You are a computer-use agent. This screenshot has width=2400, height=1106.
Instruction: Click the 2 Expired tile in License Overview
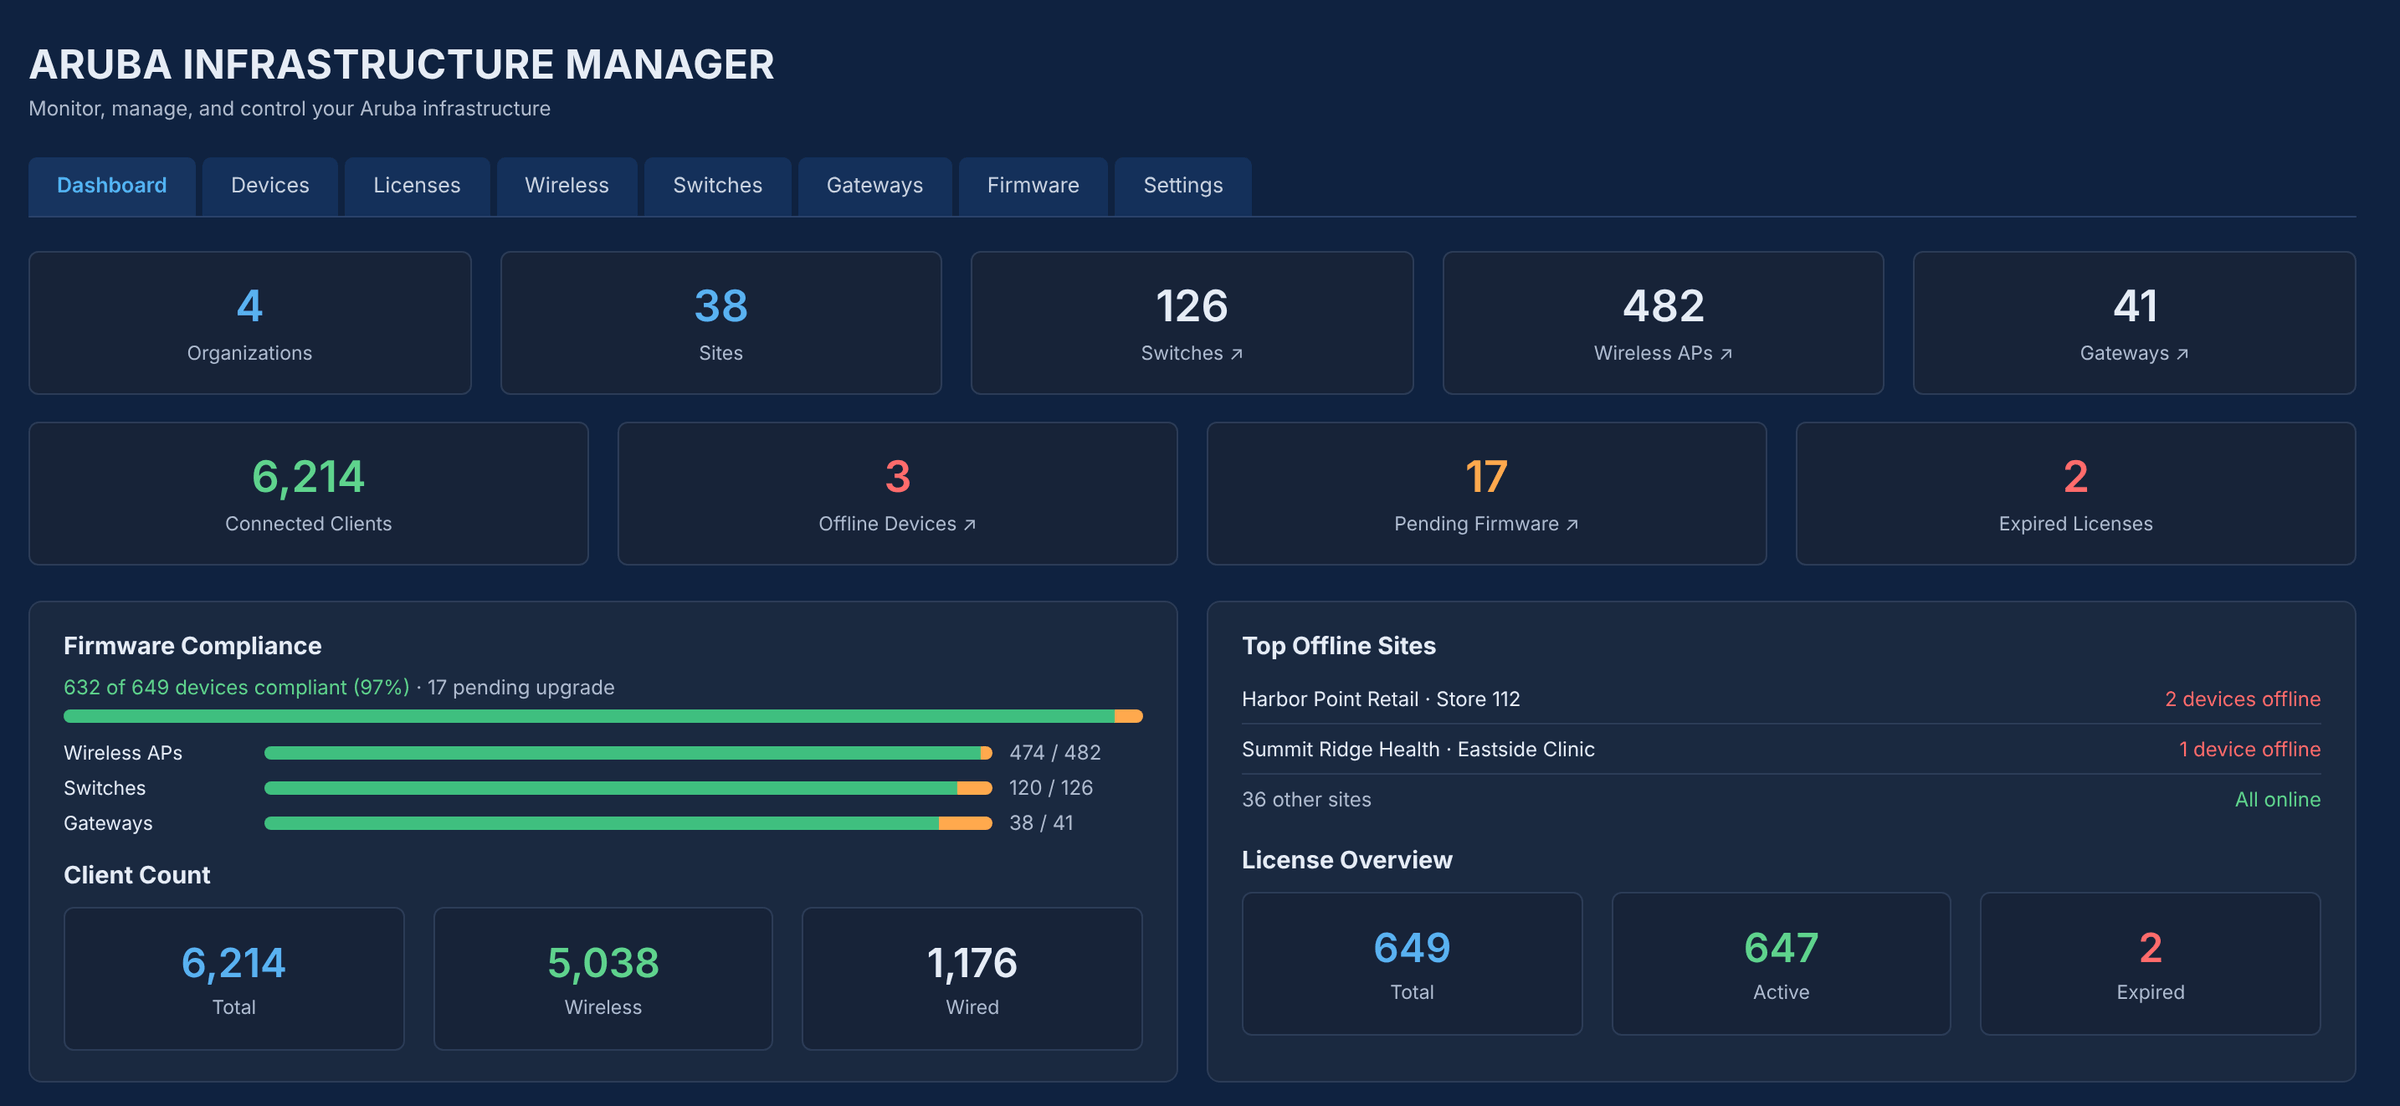click(x=2150, y=964)
